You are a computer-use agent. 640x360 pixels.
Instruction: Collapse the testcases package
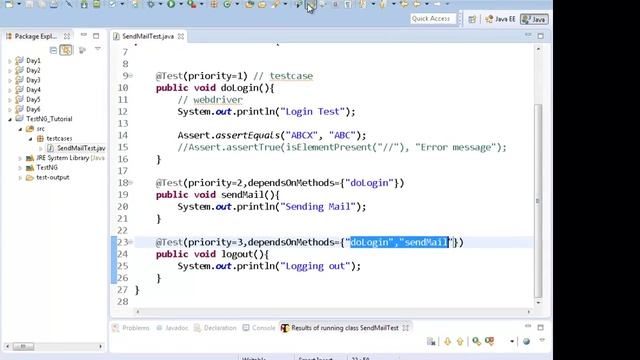pos(31,139)
